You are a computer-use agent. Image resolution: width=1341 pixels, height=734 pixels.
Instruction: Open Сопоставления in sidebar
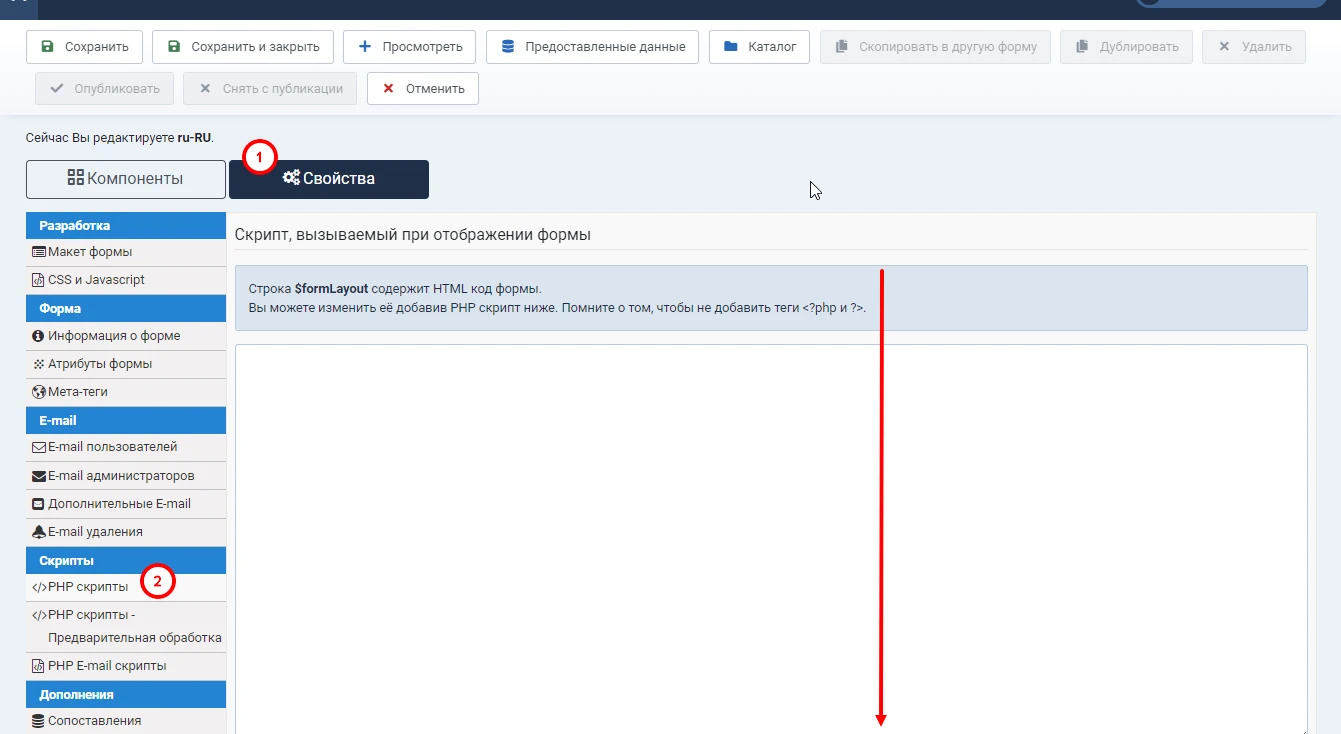[x=126, y=721]
